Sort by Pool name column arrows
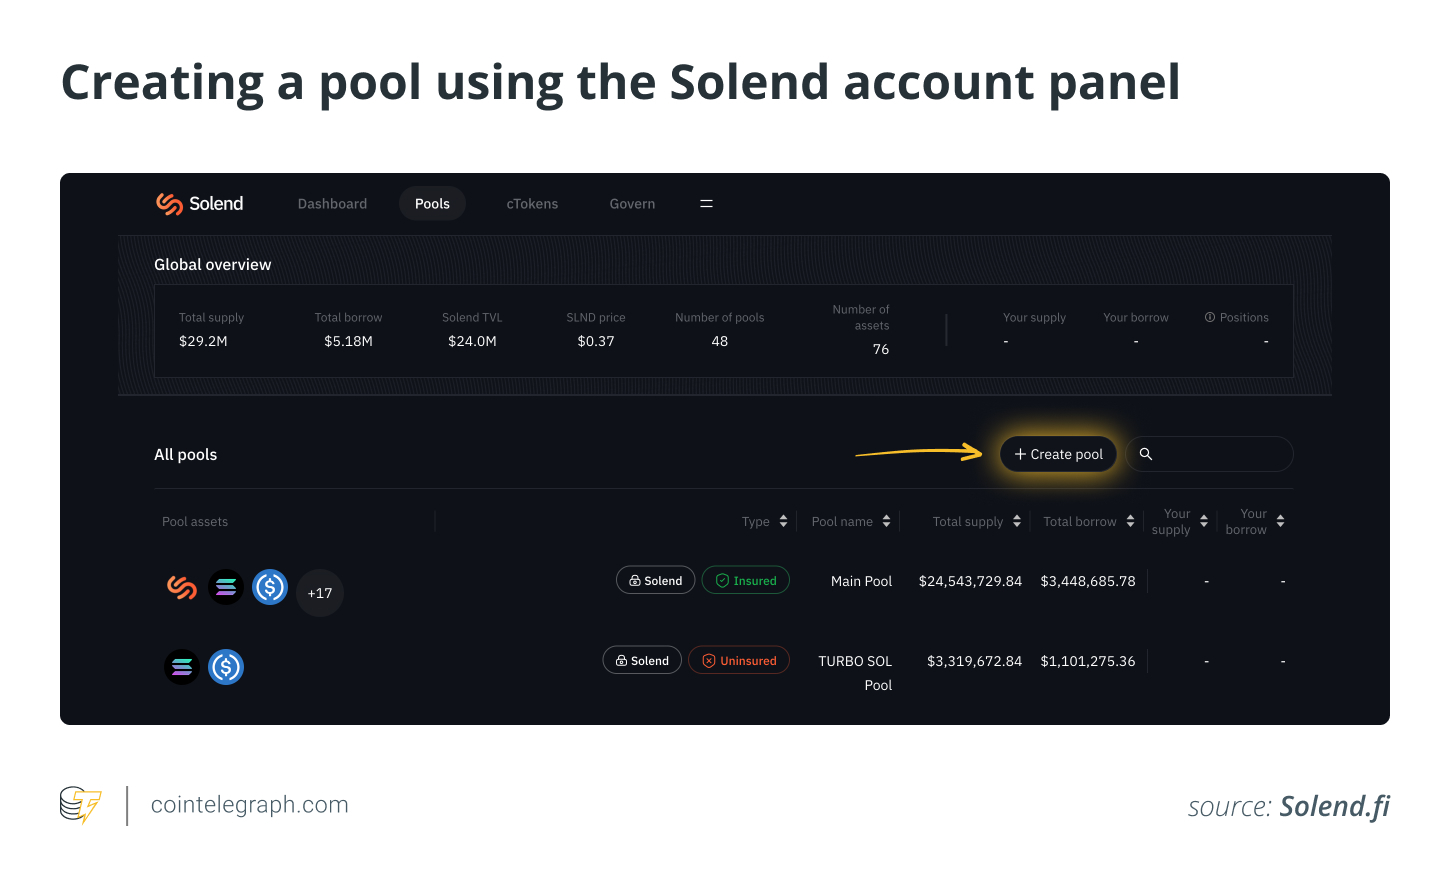1450x886 pixels. (886, 522)
